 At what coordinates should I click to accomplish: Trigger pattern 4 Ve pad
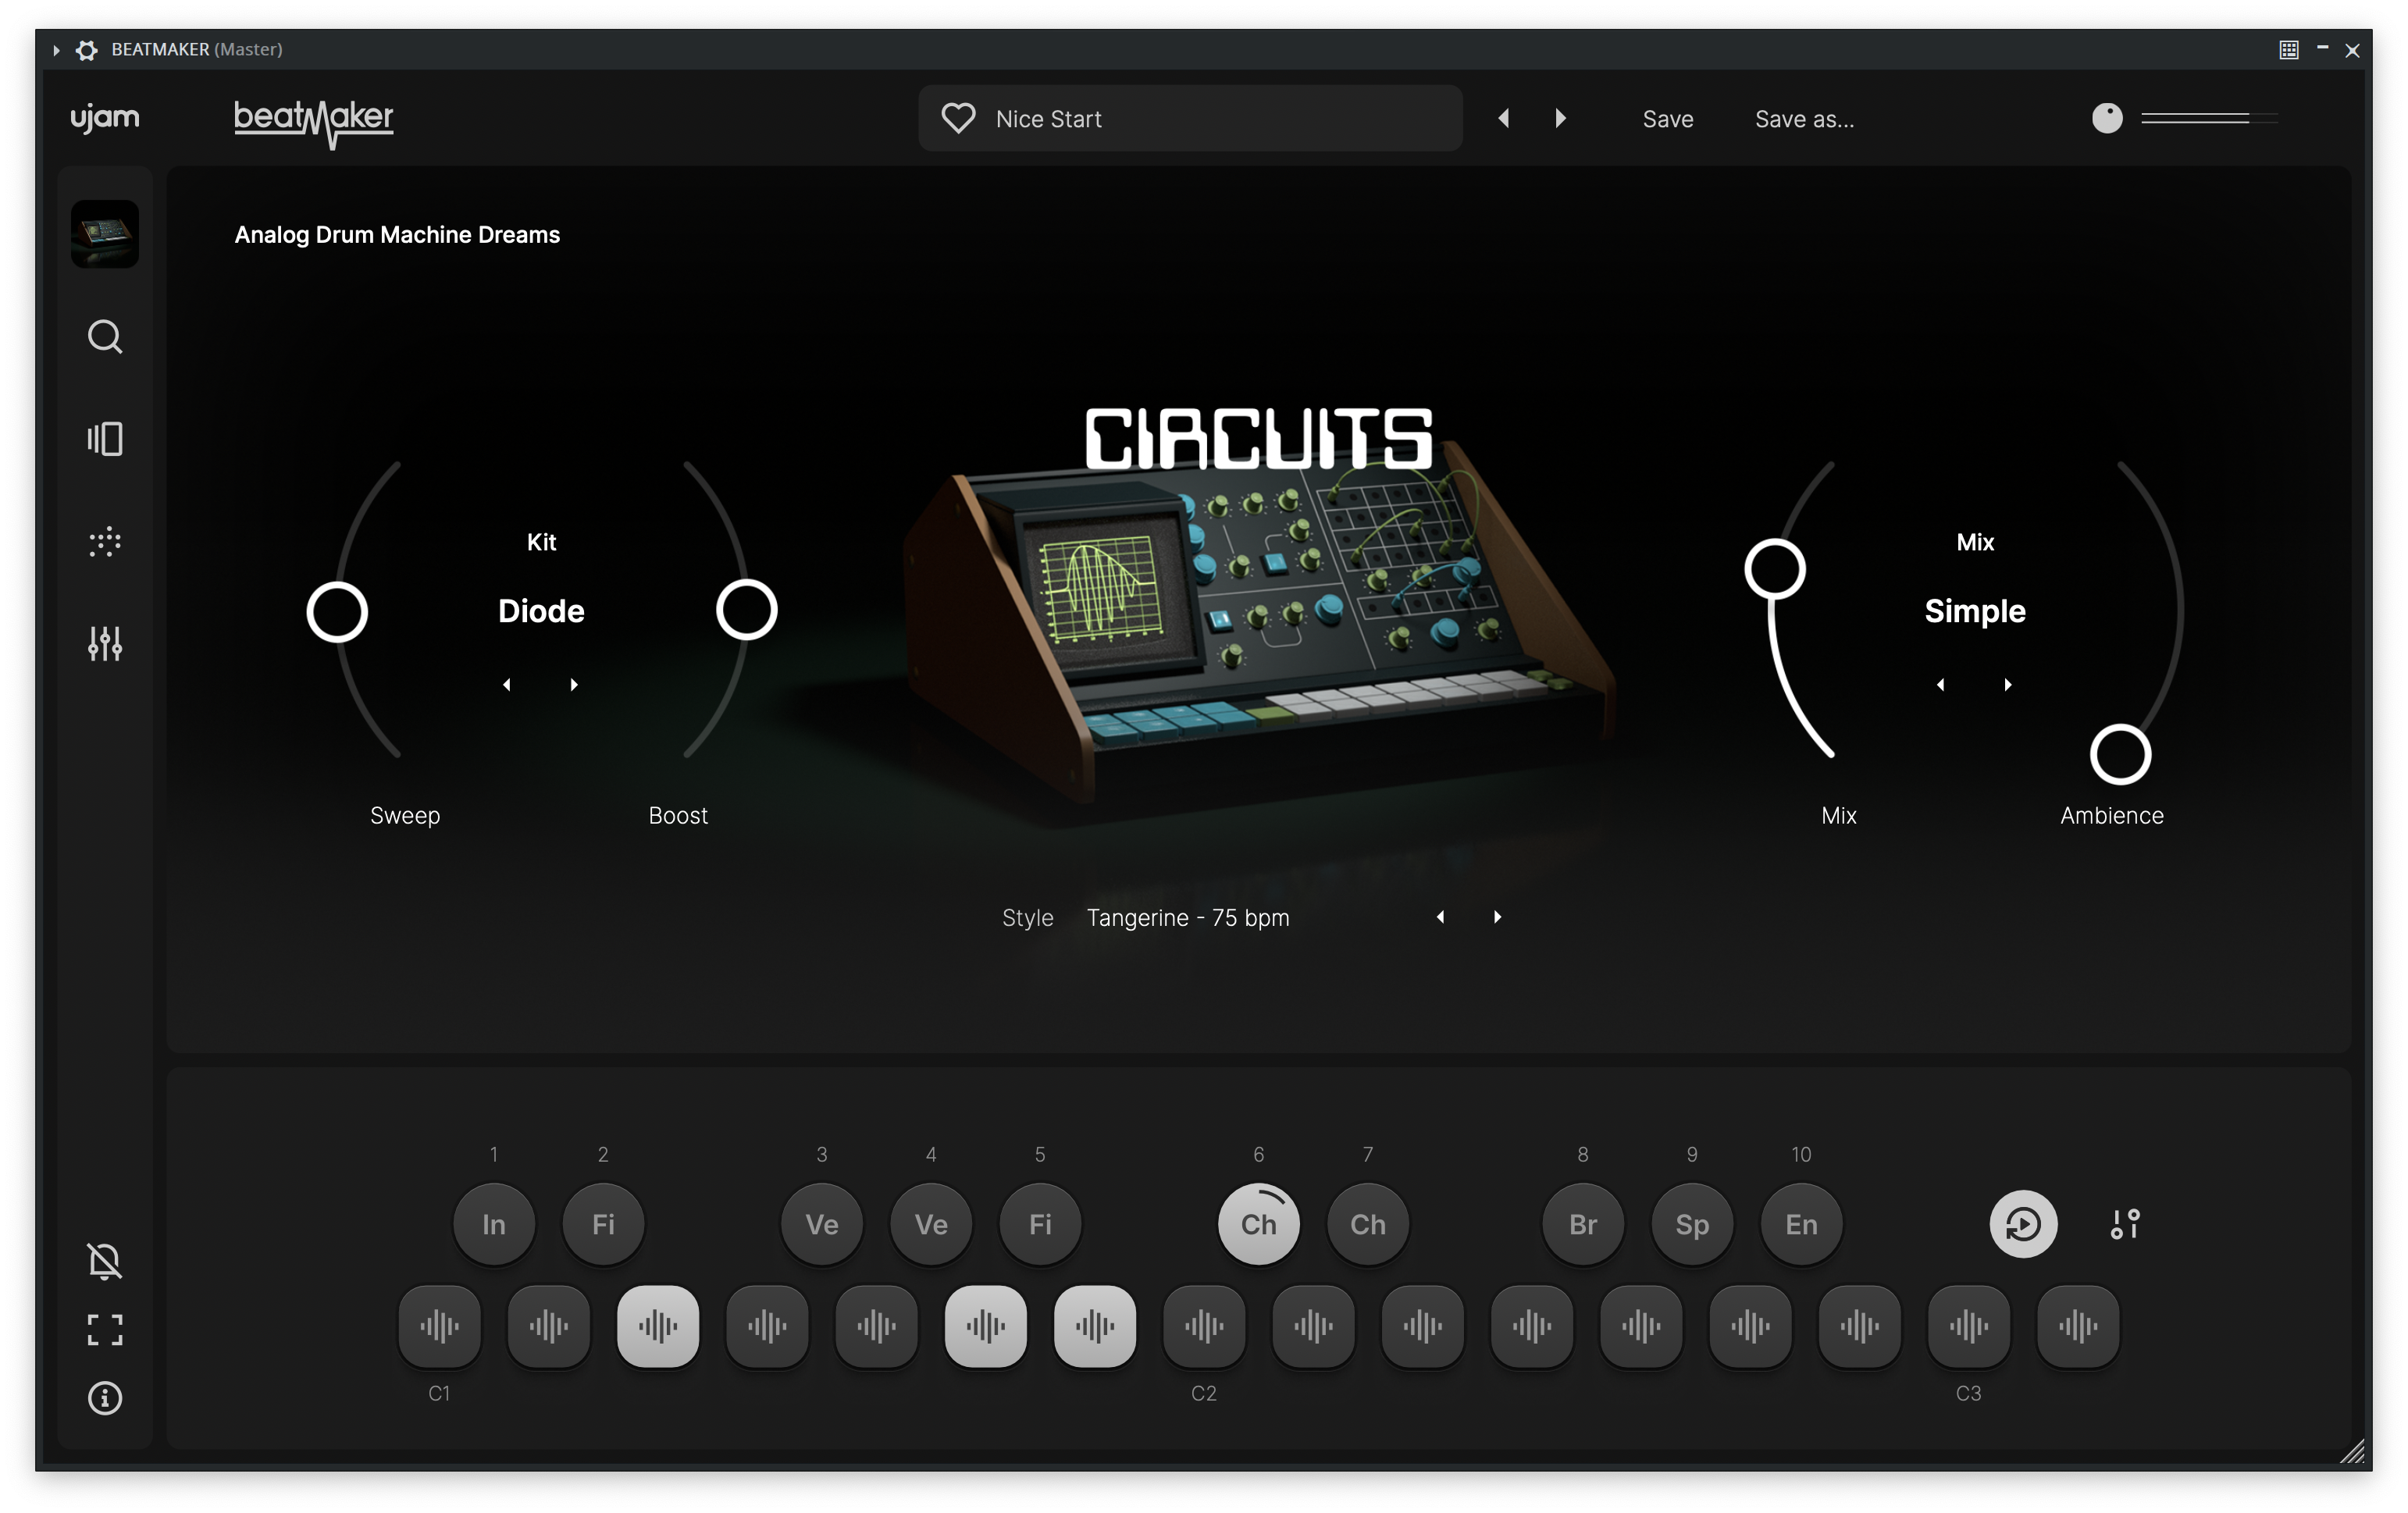pyautogui.click(x=931, y=1225)
